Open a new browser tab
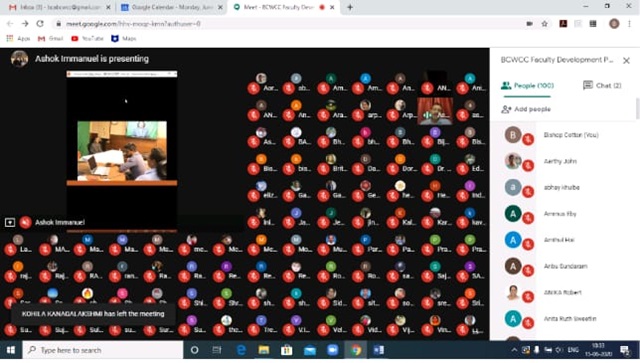Viewport: 640px width, 363px height. pyautogui.click(x=350, y=7)
